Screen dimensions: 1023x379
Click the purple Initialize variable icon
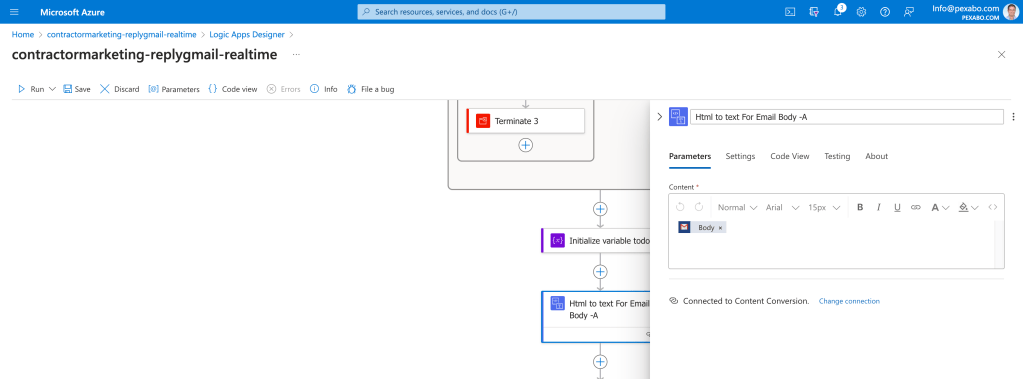point(557,240)
